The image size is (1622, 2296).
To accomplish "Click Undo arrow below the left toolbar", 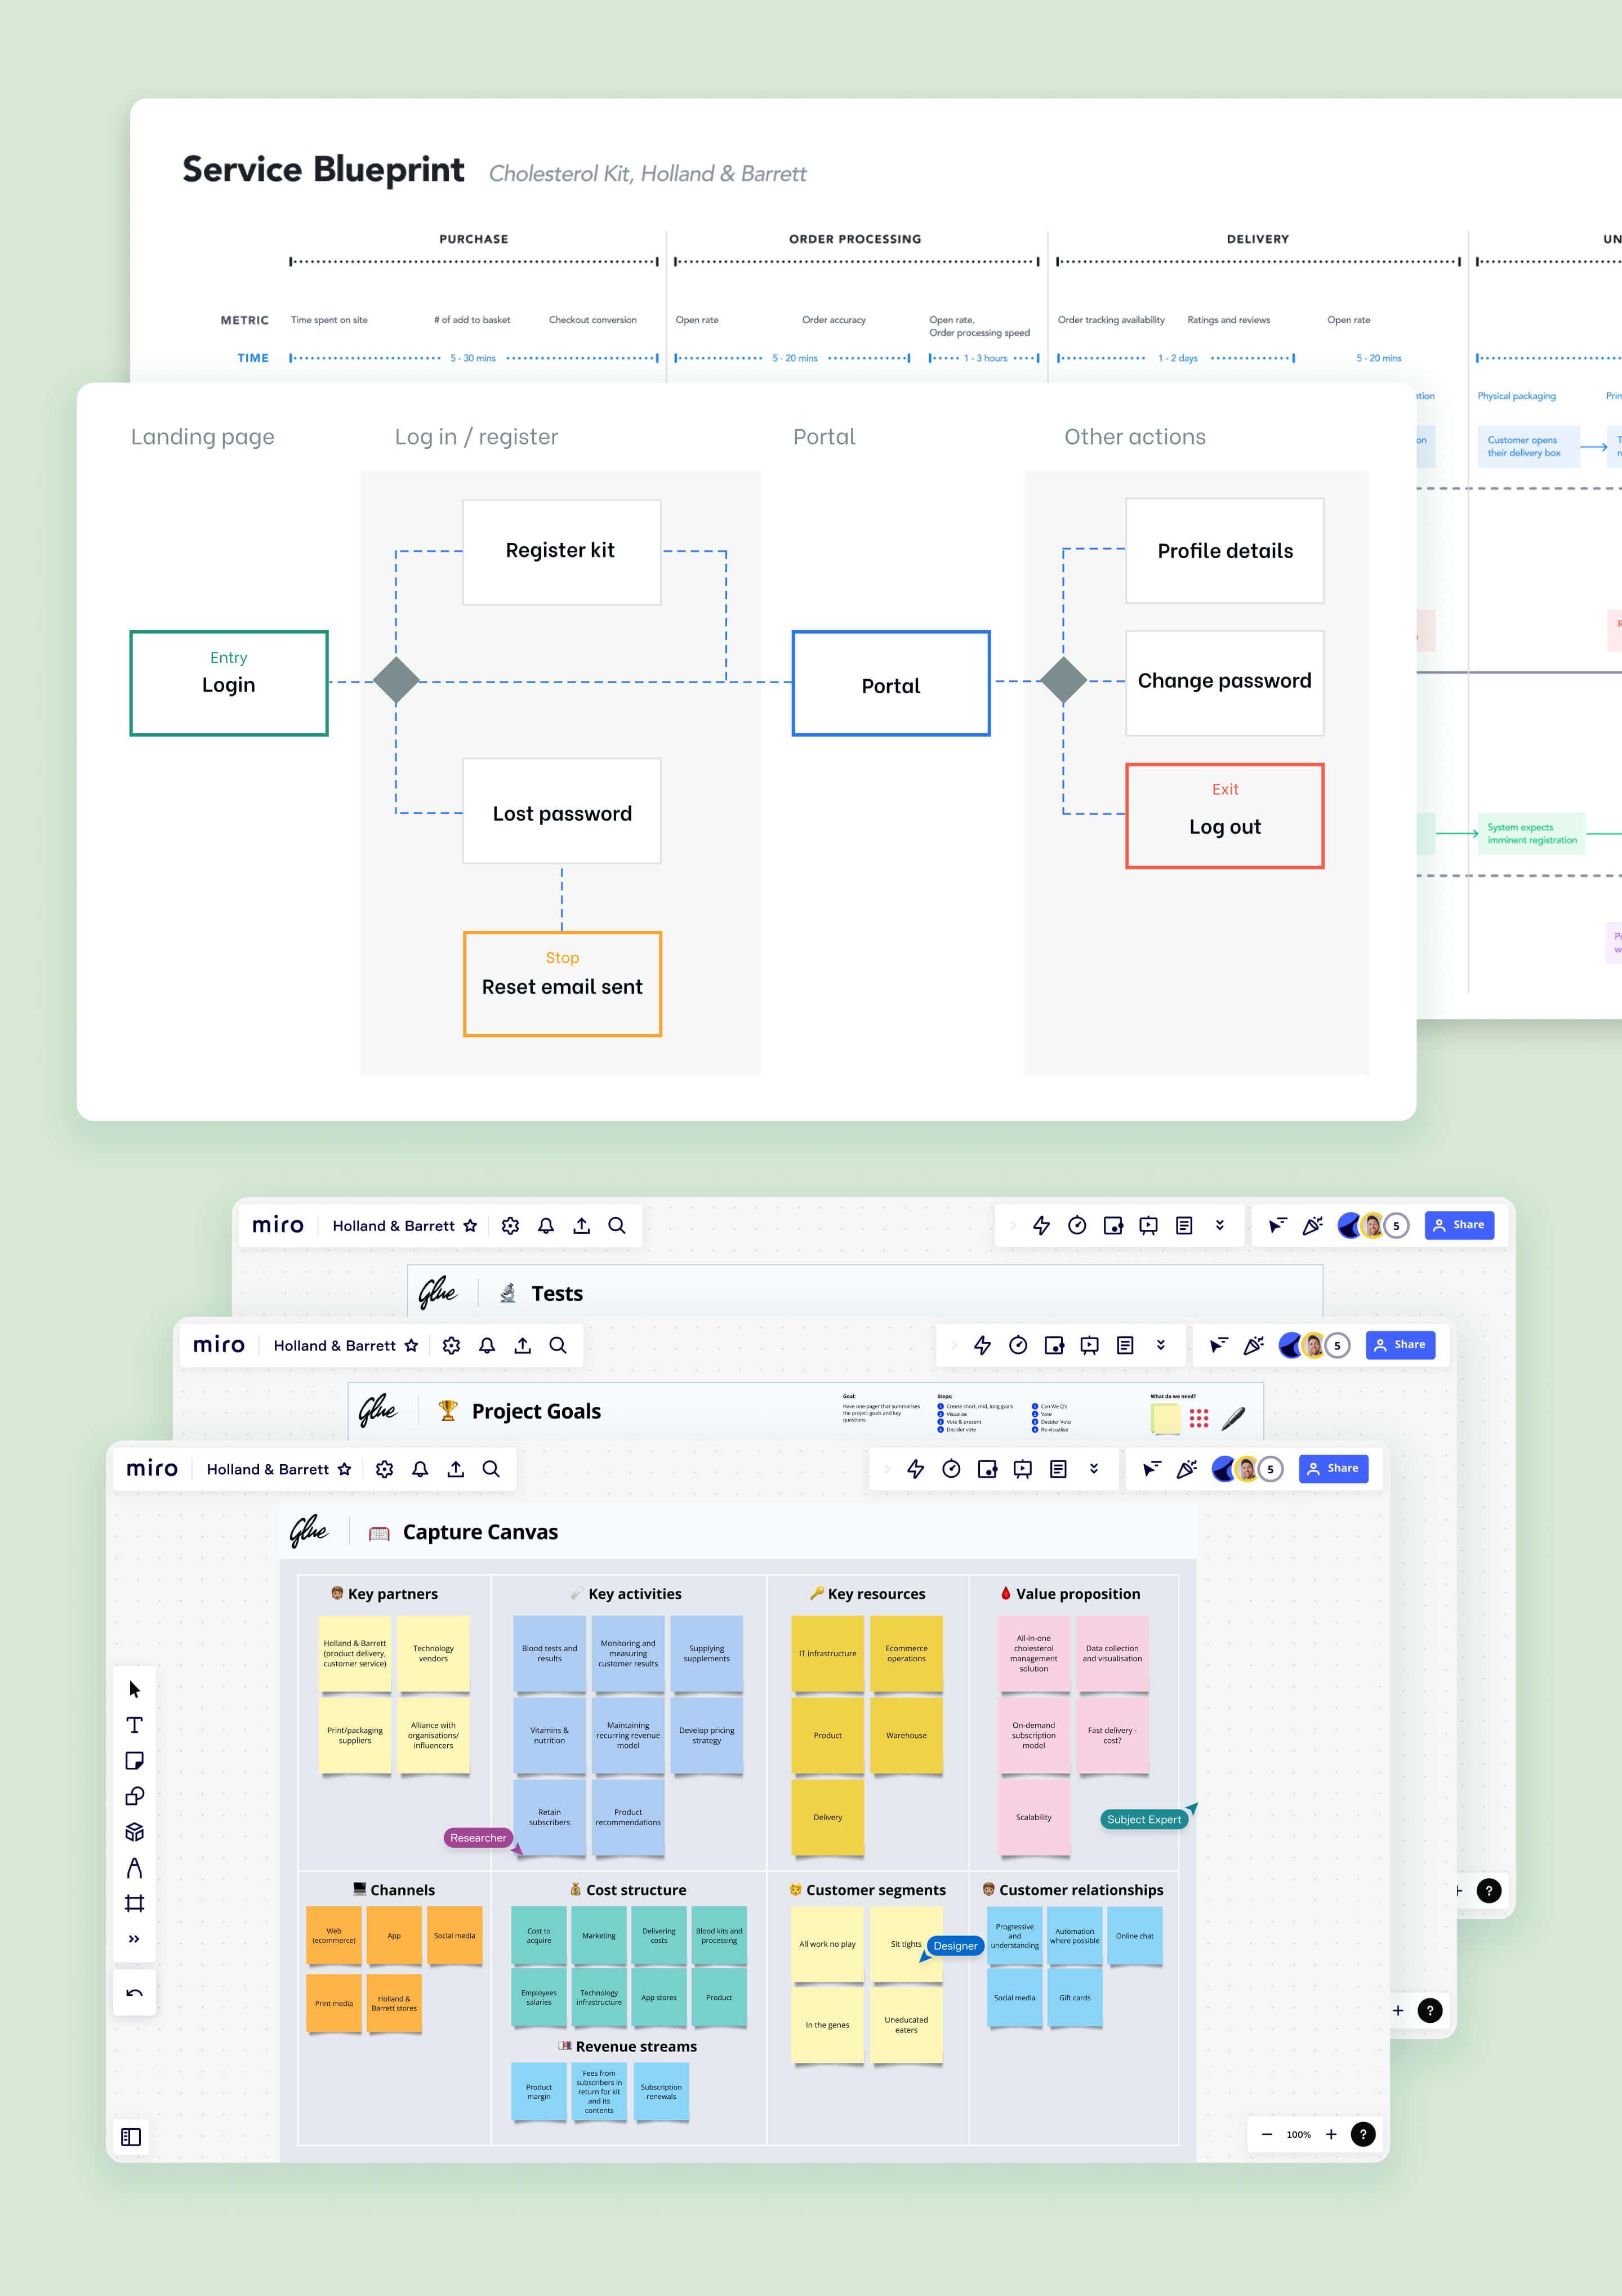I will 134,1993.
